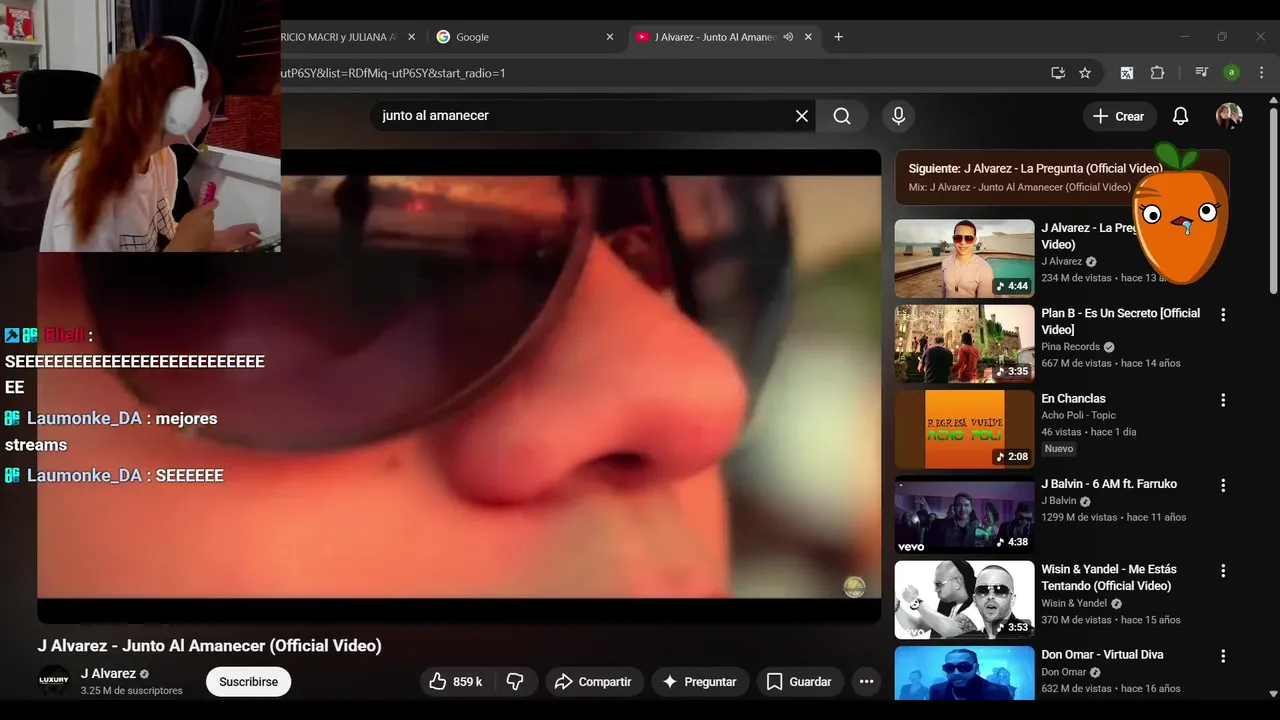Open more actions below the video

[866, 682]
